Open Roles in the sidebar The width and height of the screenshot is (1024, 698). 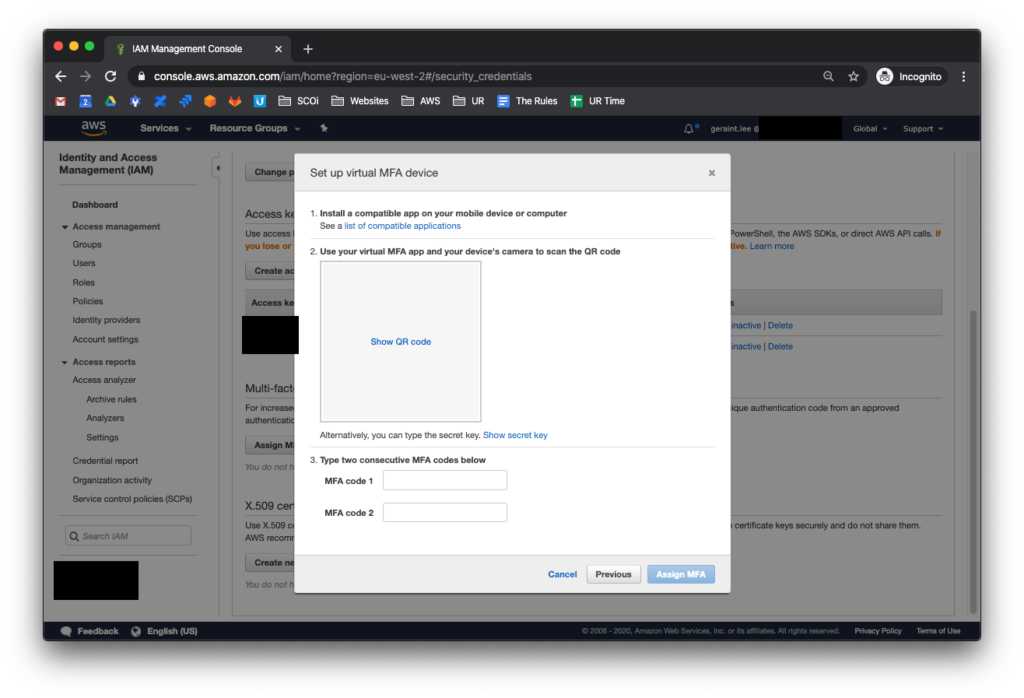click(84, 283)
